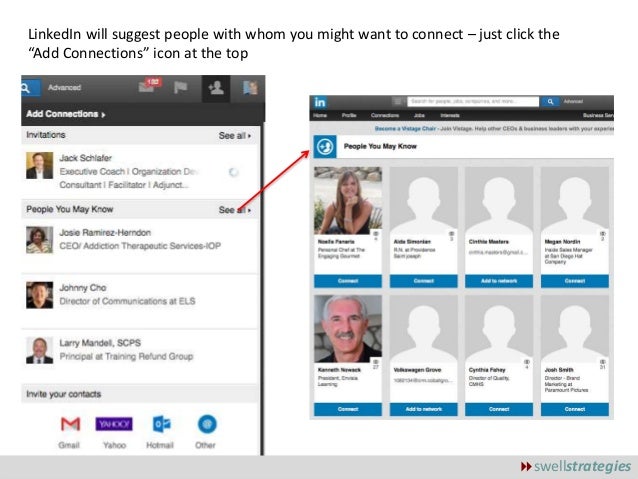Image resolution: width=638 pixels, height=479 pixels.
Task: Click the blue search button in LinkedIn header
Action: click(550, 101)
